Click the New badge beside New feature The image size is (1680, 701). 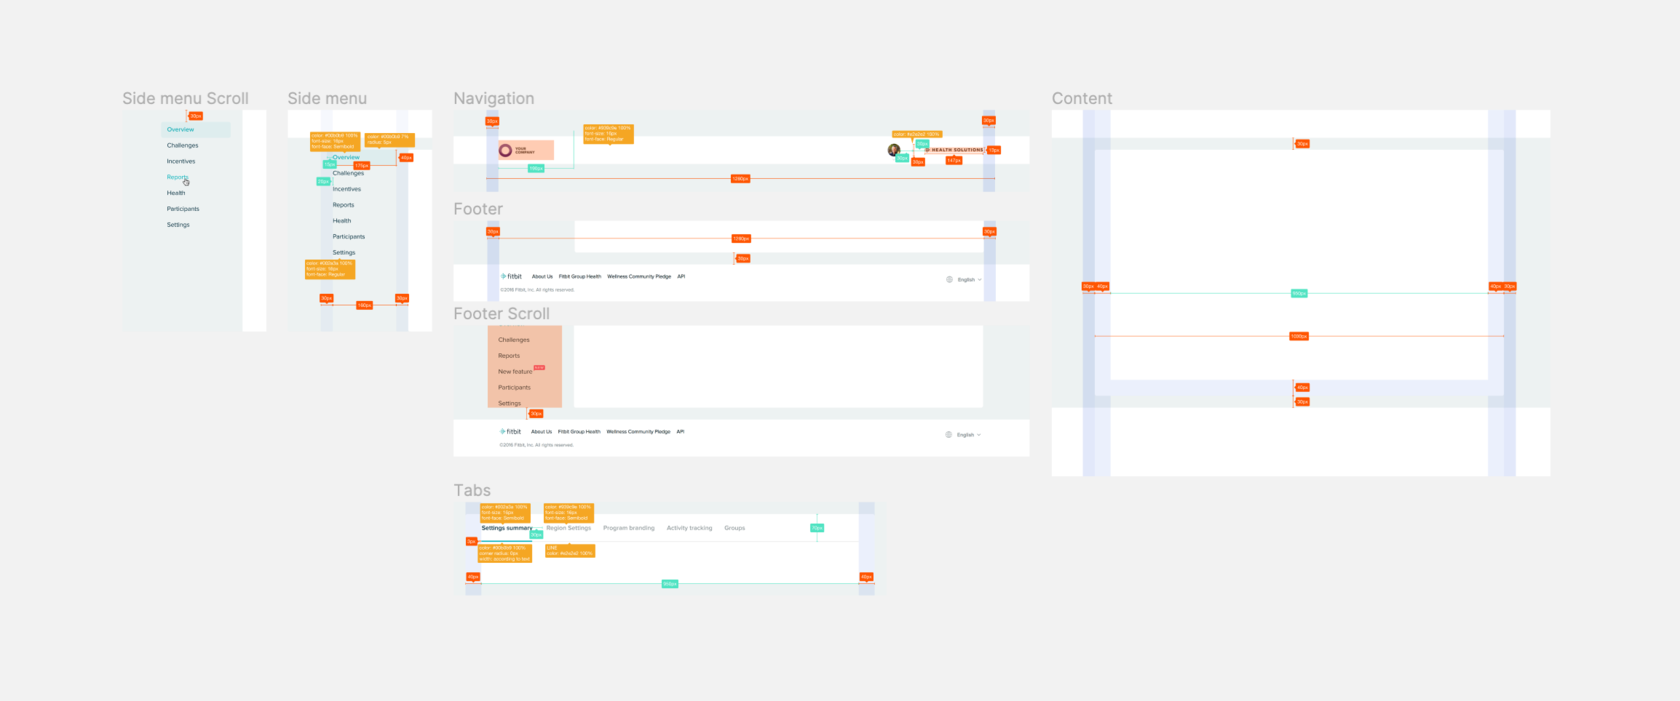pos(539,368)
